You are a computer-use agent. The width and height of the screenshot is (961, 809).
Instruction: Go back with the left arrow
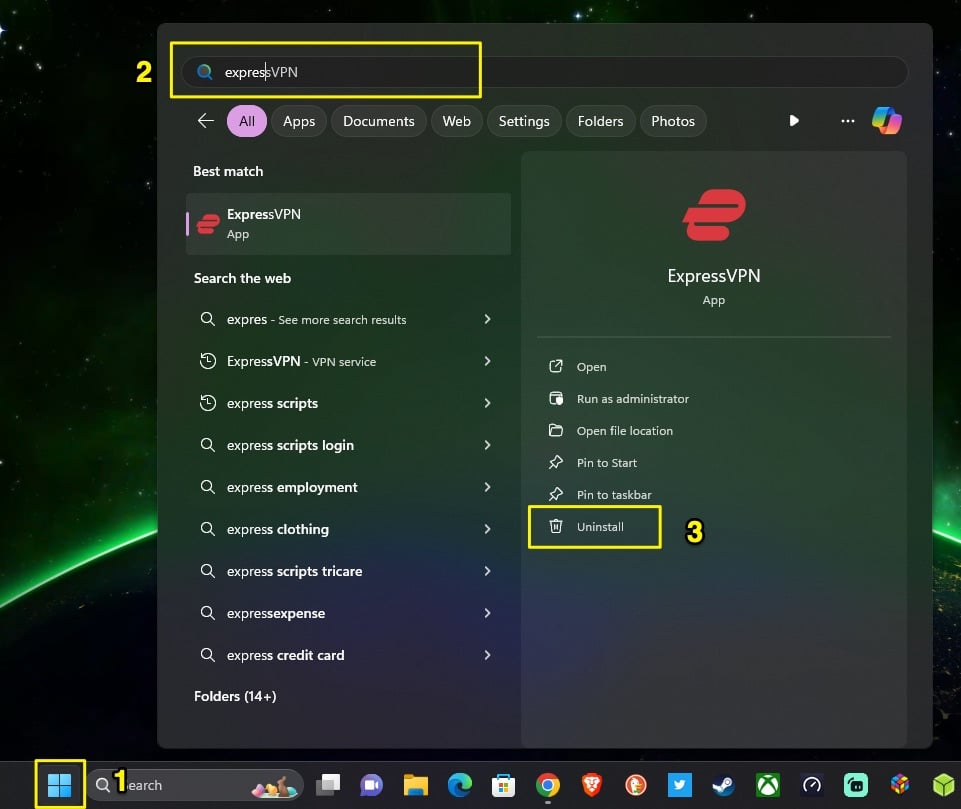[x=205, y=121]
